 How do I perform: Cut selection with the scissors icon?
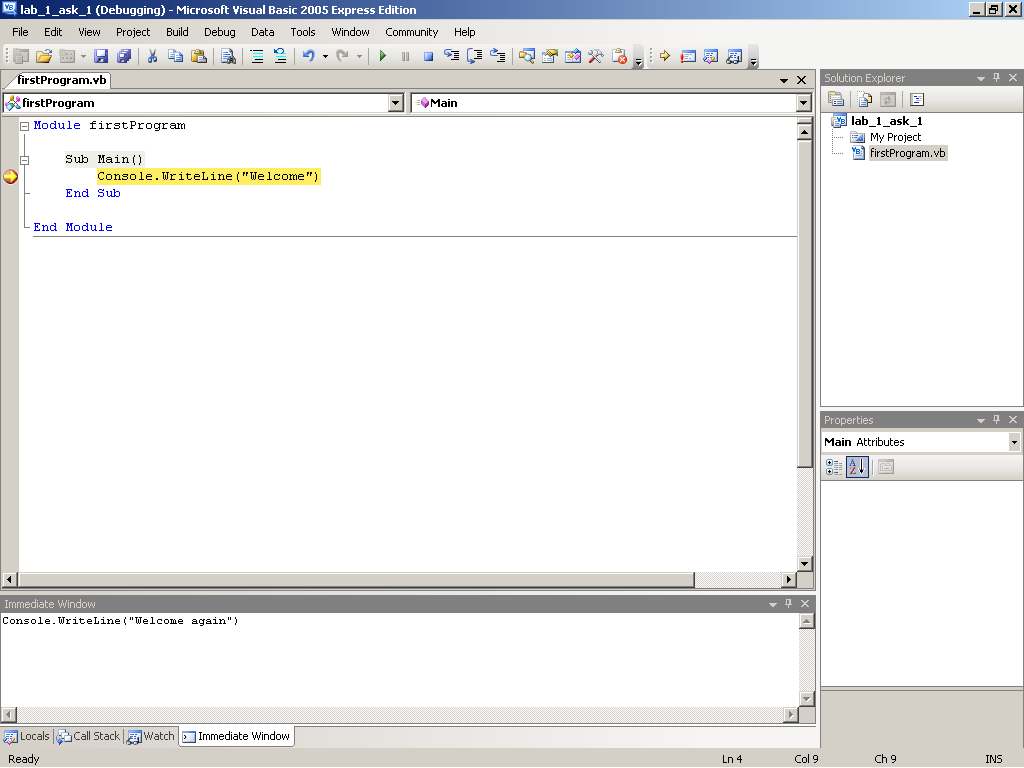pyautogui.click(x=152, y=56)
